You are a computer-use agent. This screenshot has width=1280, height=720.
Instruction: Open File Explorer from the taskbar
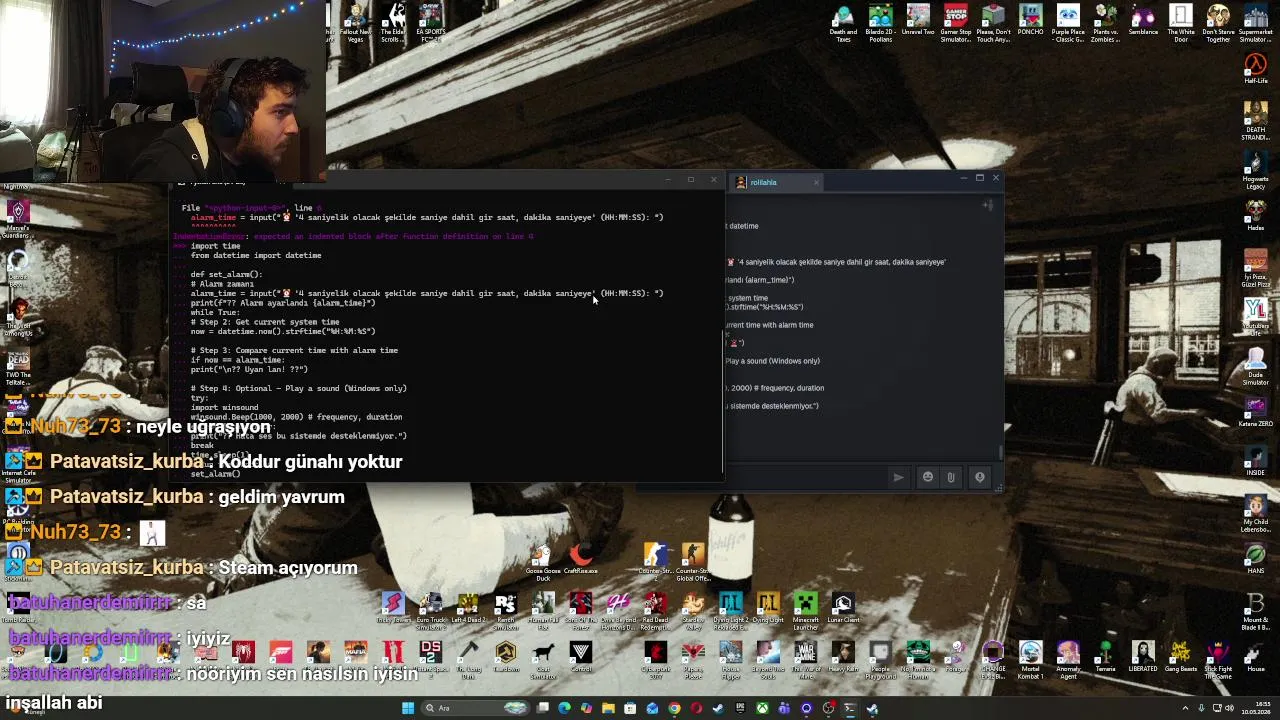click(x=608, y=709)
